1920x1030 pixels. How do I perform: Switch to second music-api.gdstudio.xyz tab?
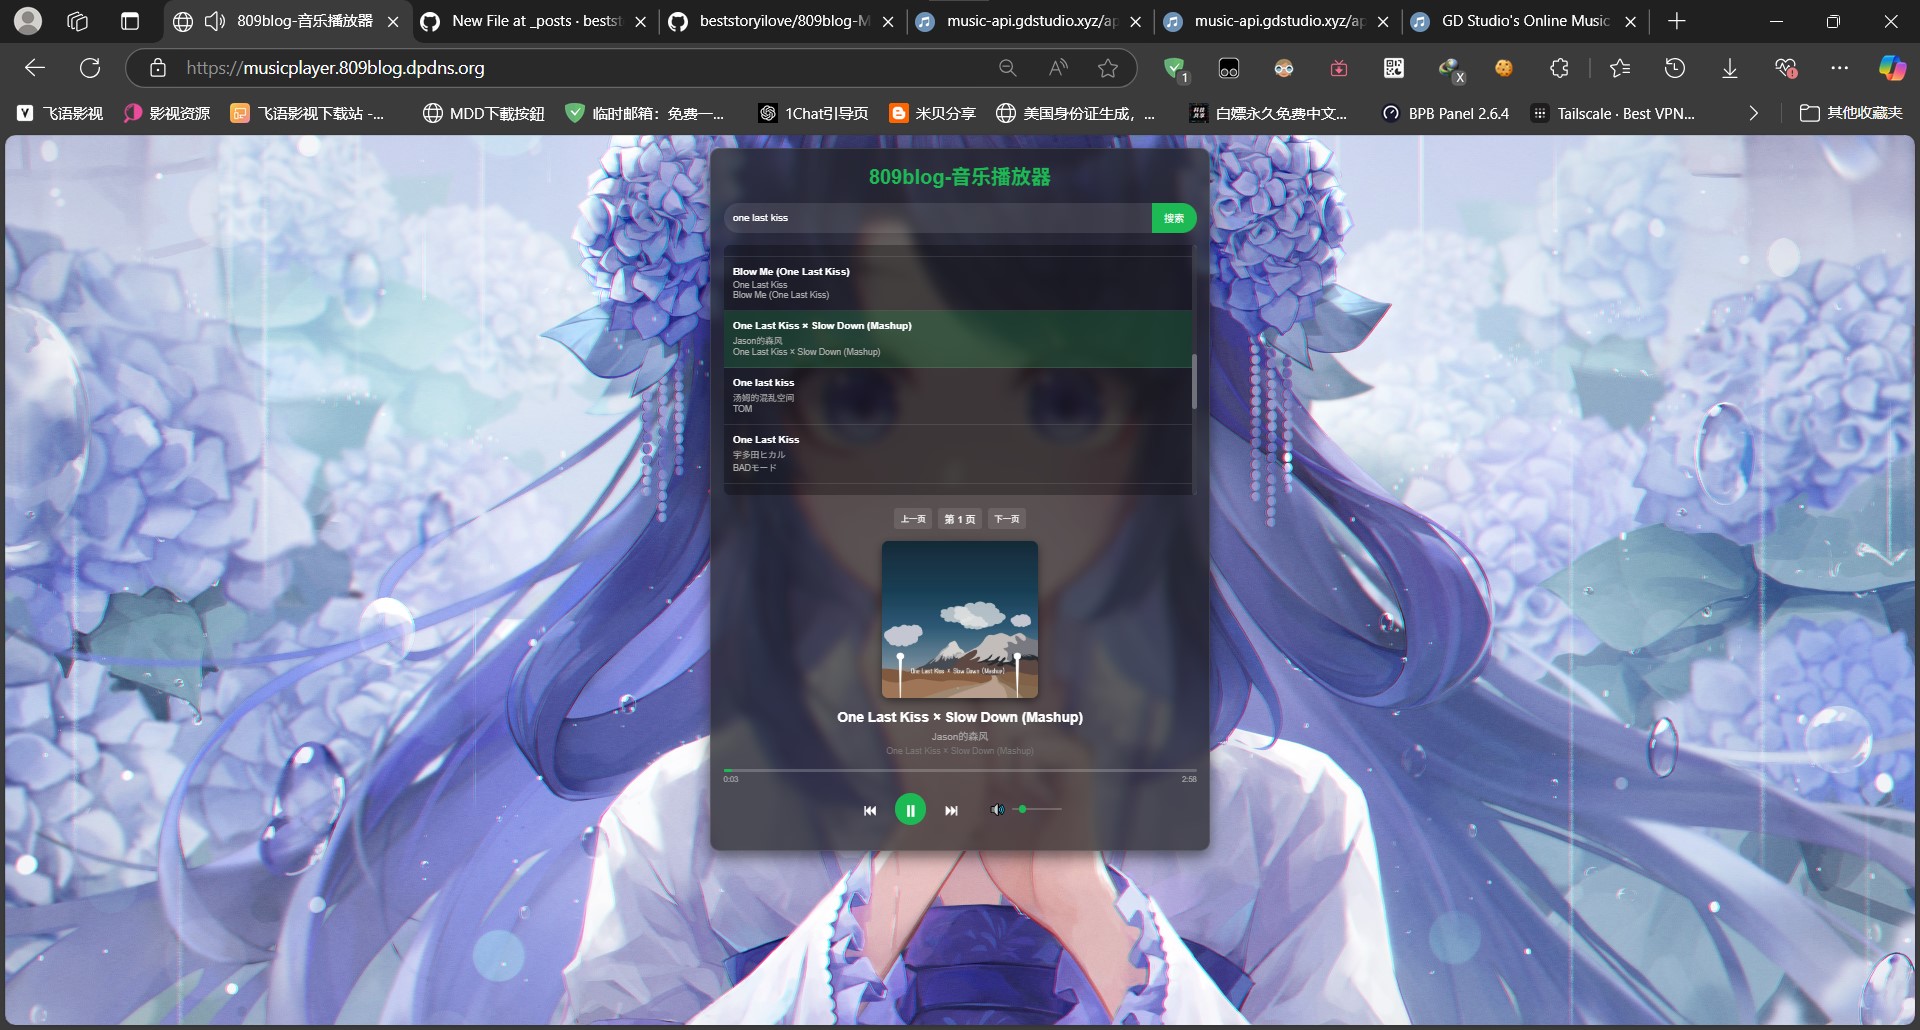pyautogui.click(x=1278, y=21)
